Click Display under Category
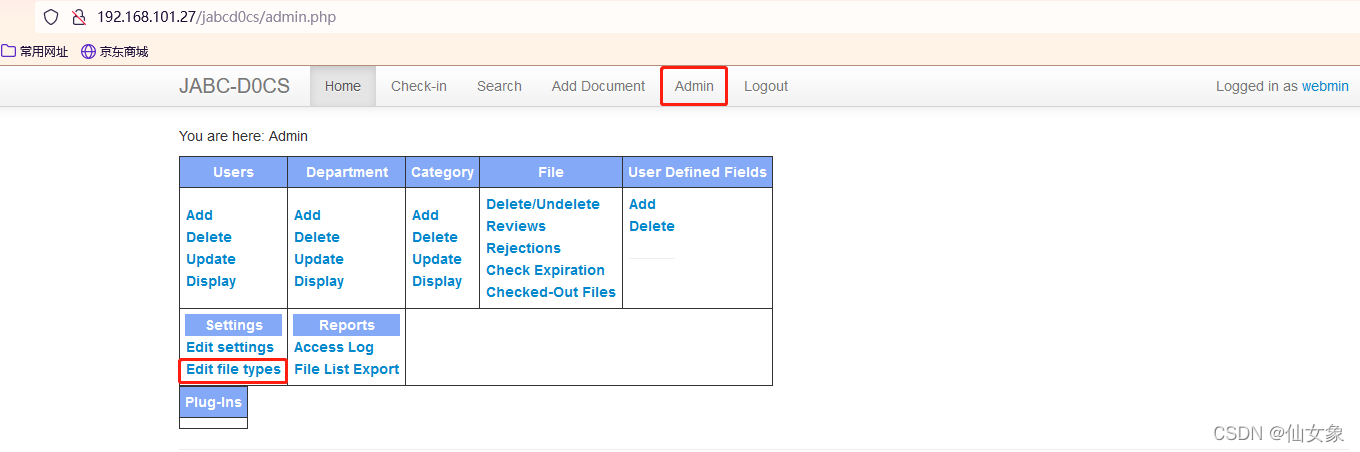 pos(437,281)
